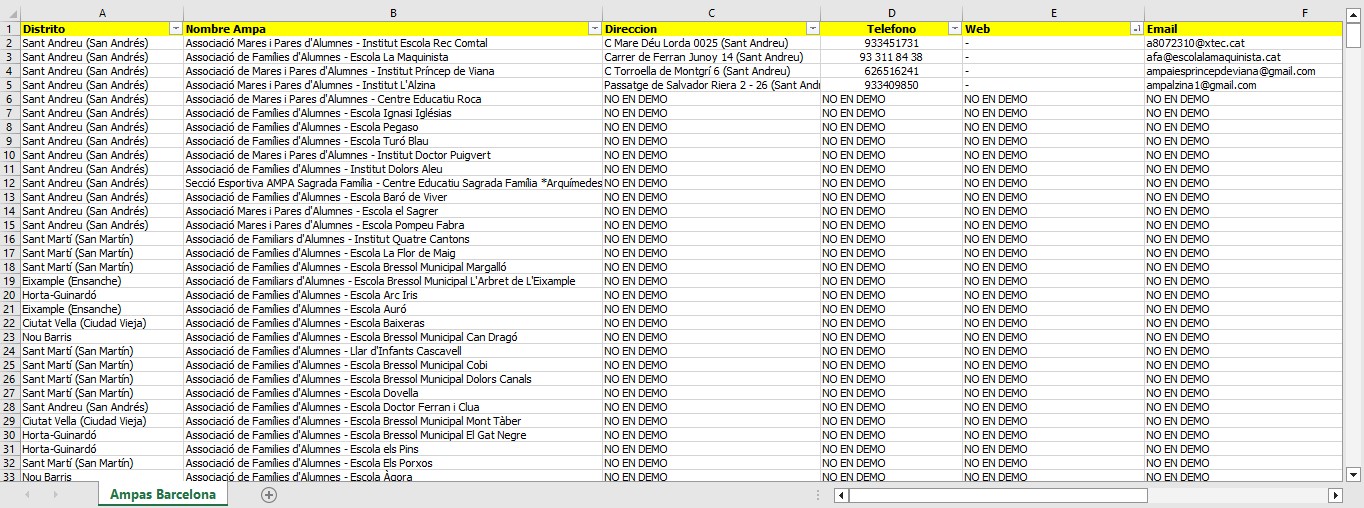Open the Telefono column filter dropdown
The width and height of the screenshot is (1364, 508).
(955, 29)
